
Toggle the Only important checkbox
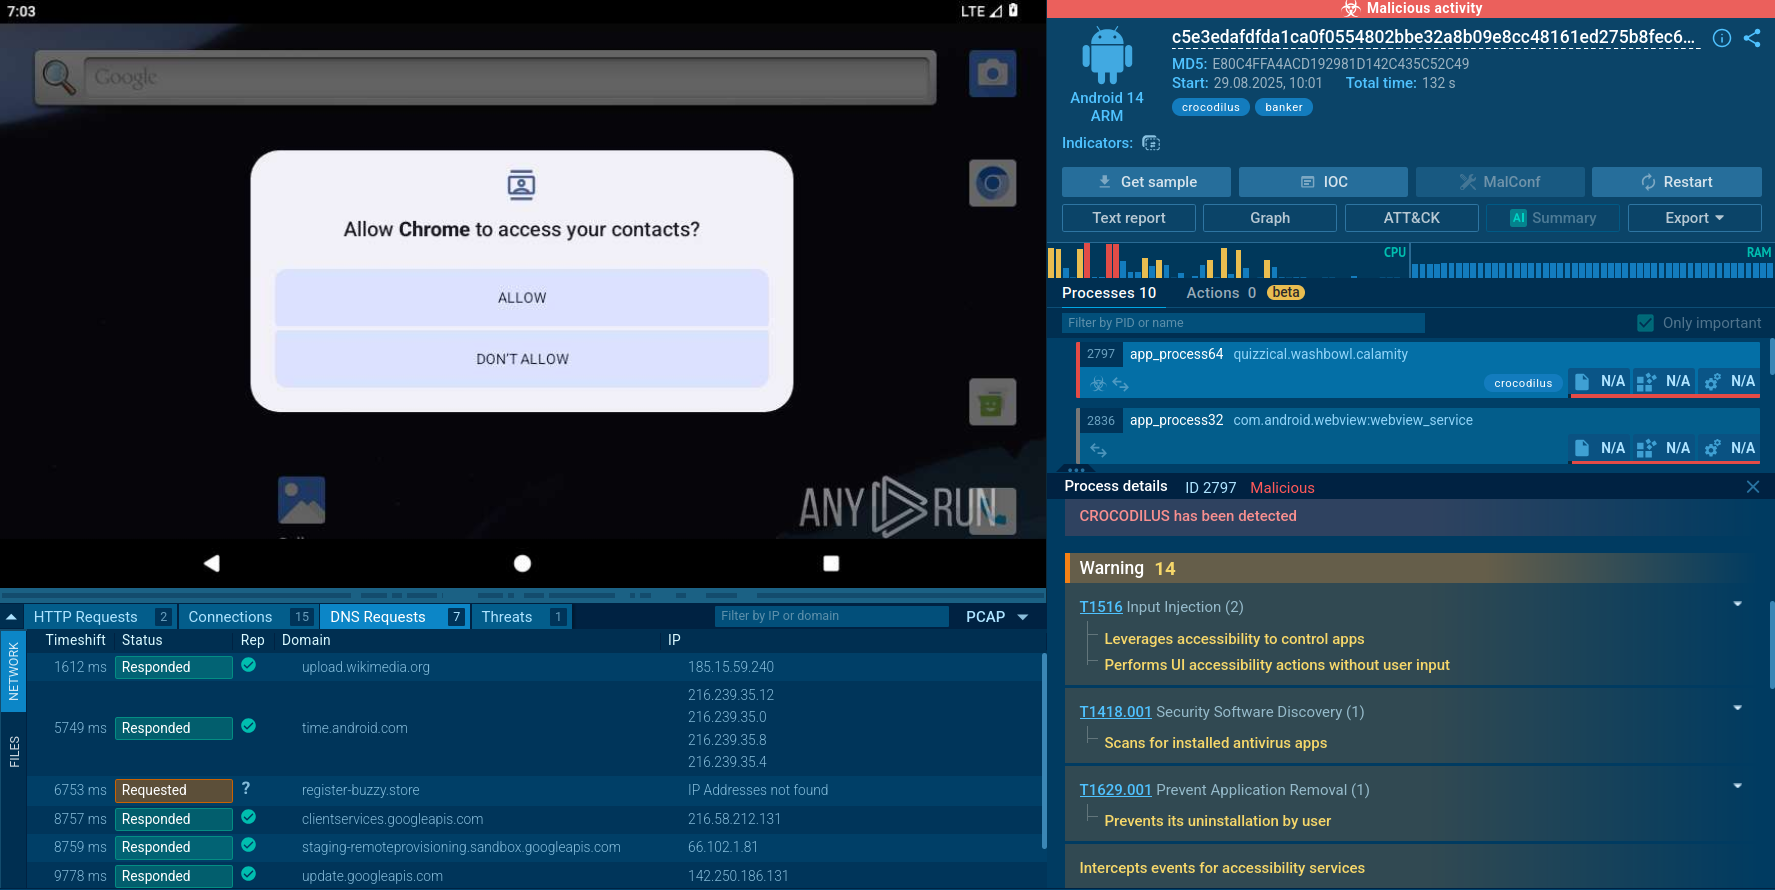[x=1645, y=323]
